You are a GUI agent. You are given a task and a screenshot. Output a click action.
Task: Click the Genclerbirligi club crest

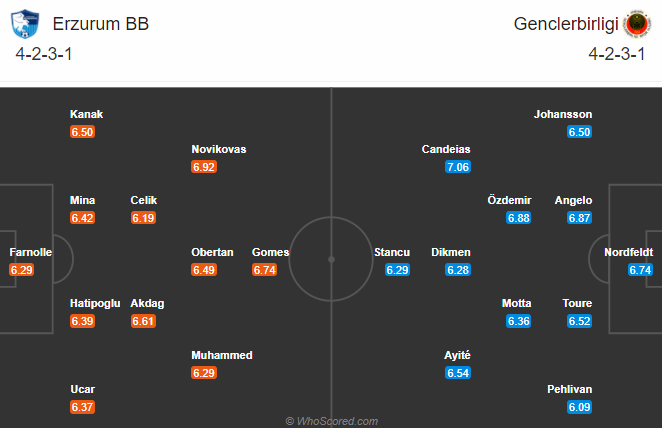638,24
